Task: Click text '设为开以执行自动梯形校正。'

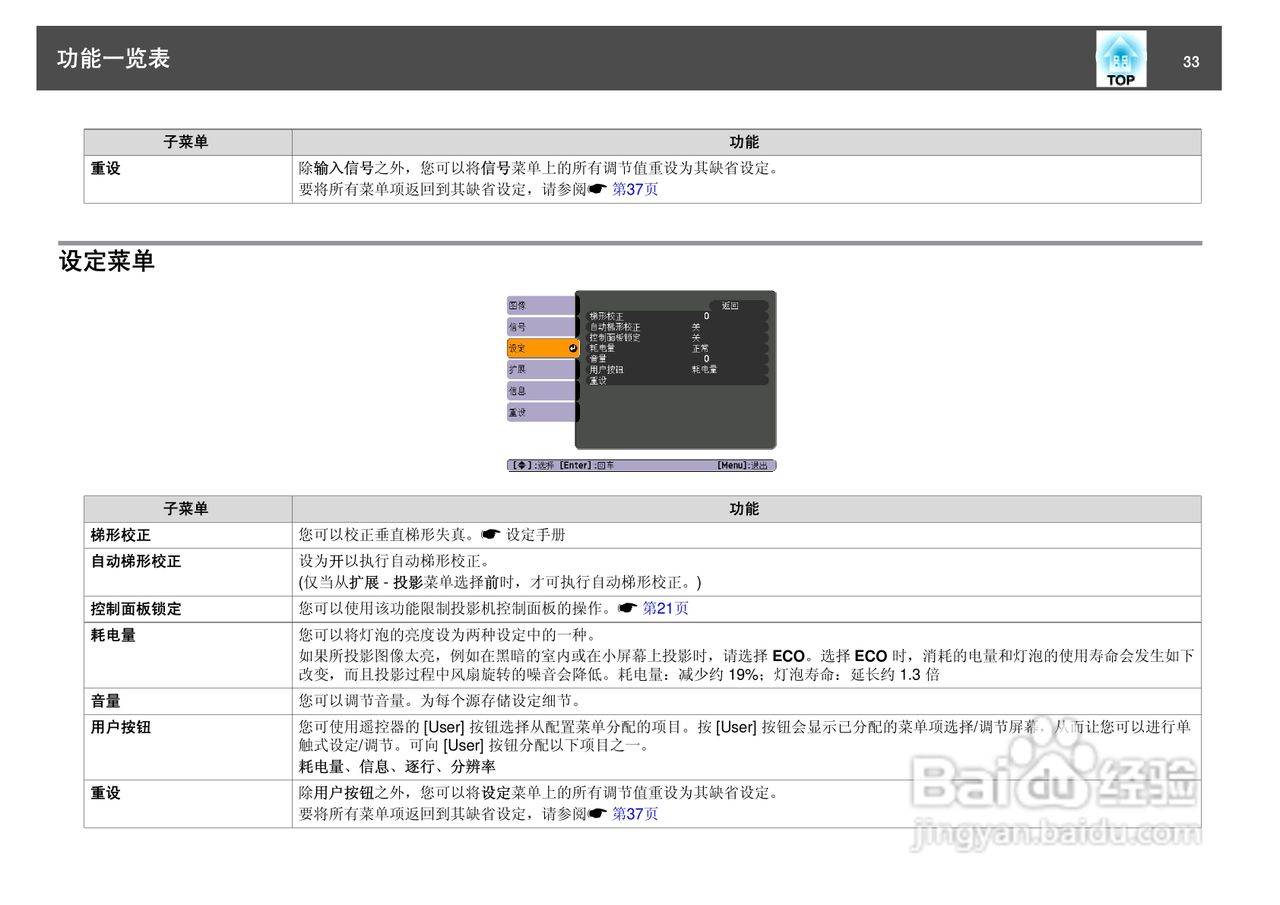Action: [x=395, y=561]
